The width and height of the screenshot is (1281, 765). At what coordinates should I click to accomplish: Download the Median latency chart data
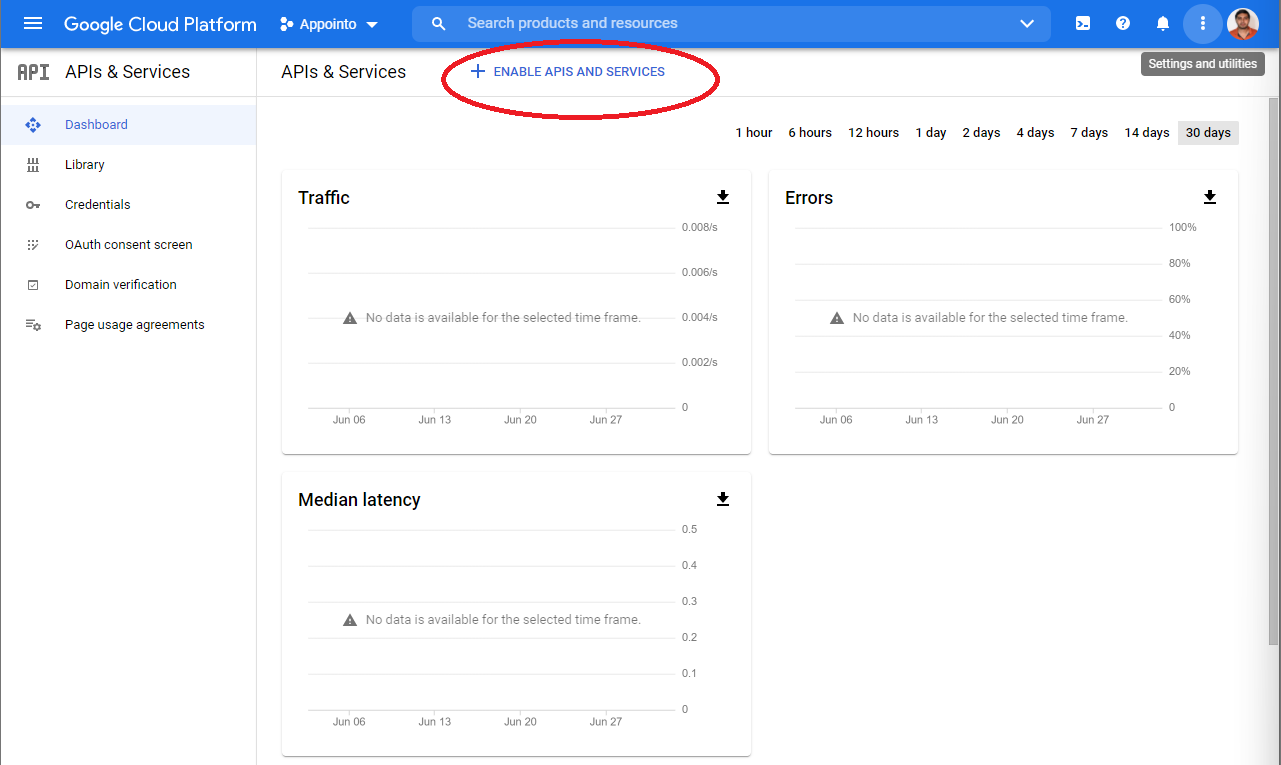click(x=723, y=499)
